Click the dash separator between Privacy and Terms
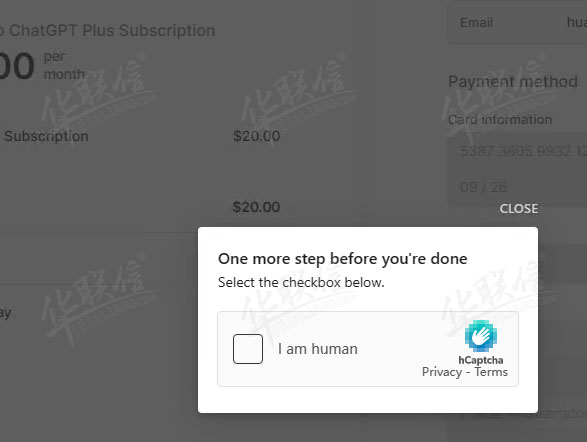587x442 pixels. pos(468,372)
